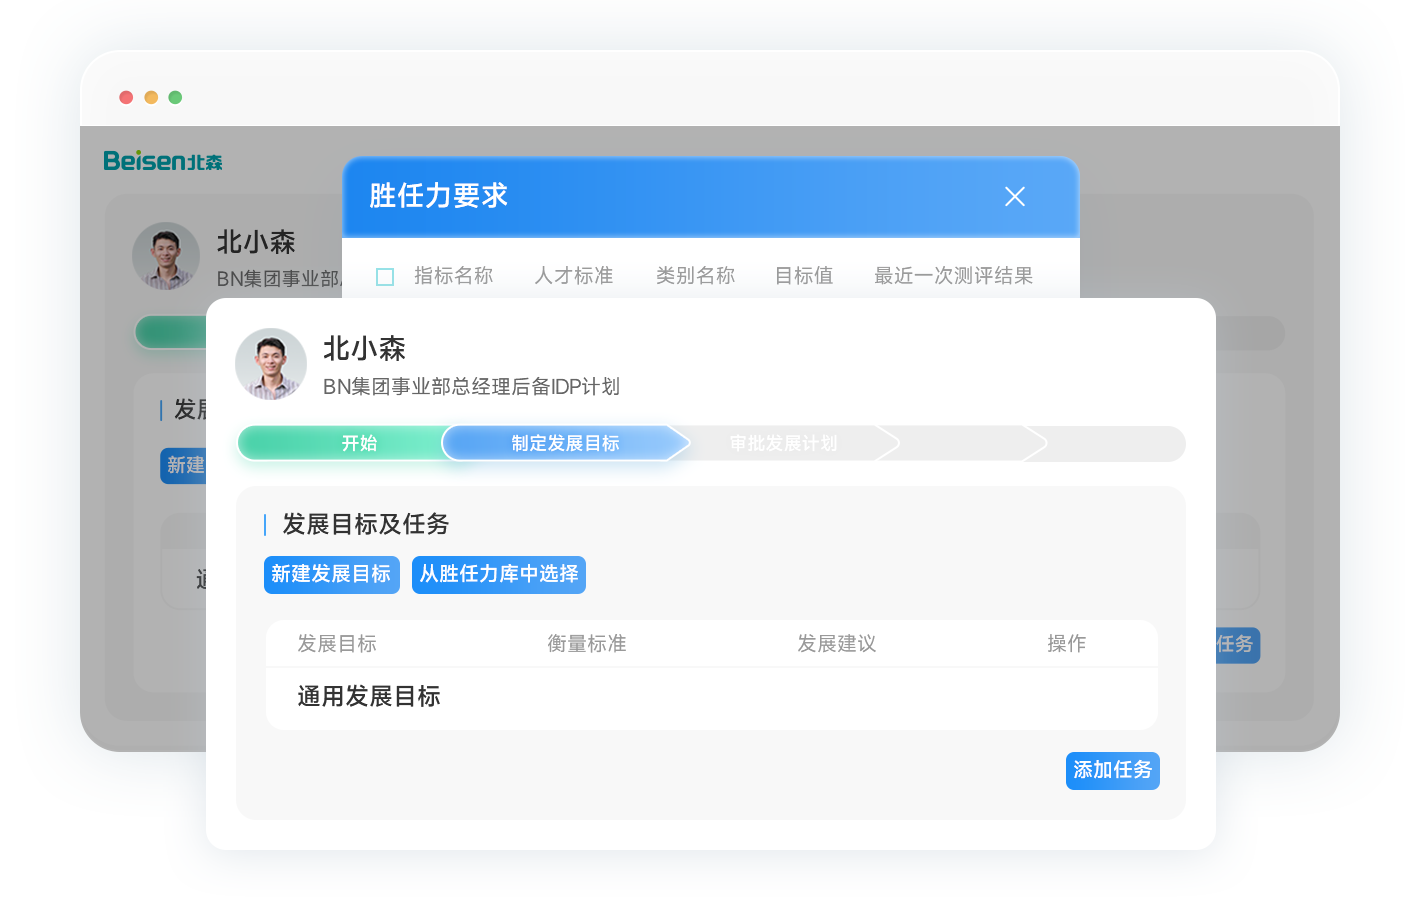The width and height of the screenshot is (1420, 900).
Task: Sort by the 人才标准 column header
Action: 573,276
